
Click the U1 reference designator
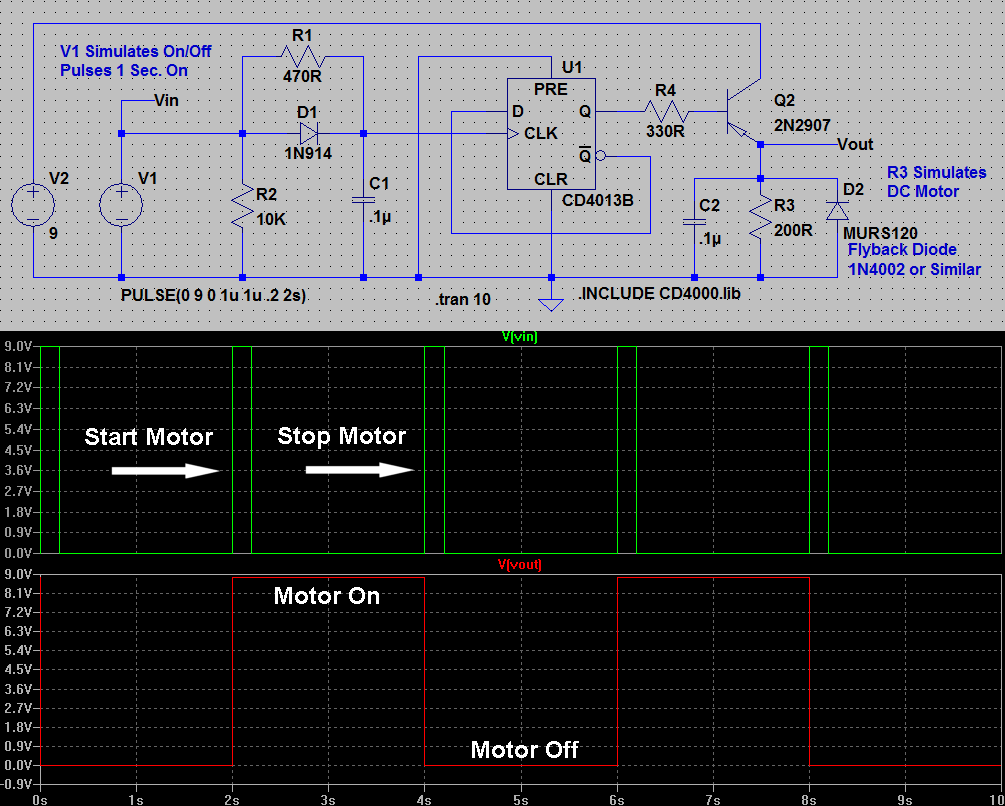[x=572, y=67]
